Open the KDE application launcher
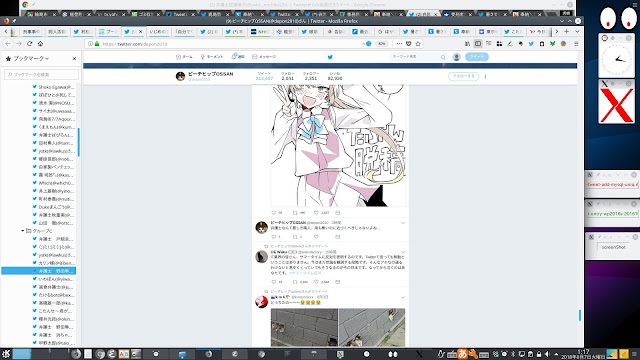This screenshot has width=640, height=360. coord(5,354)
